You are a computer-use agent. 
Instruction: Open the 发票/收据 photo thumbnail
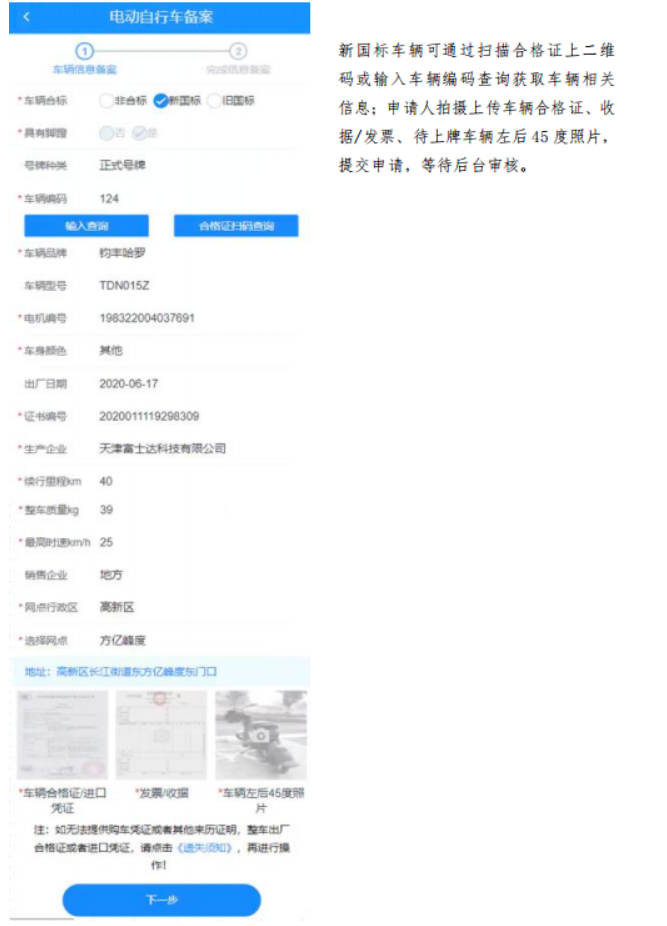(160, 735)
